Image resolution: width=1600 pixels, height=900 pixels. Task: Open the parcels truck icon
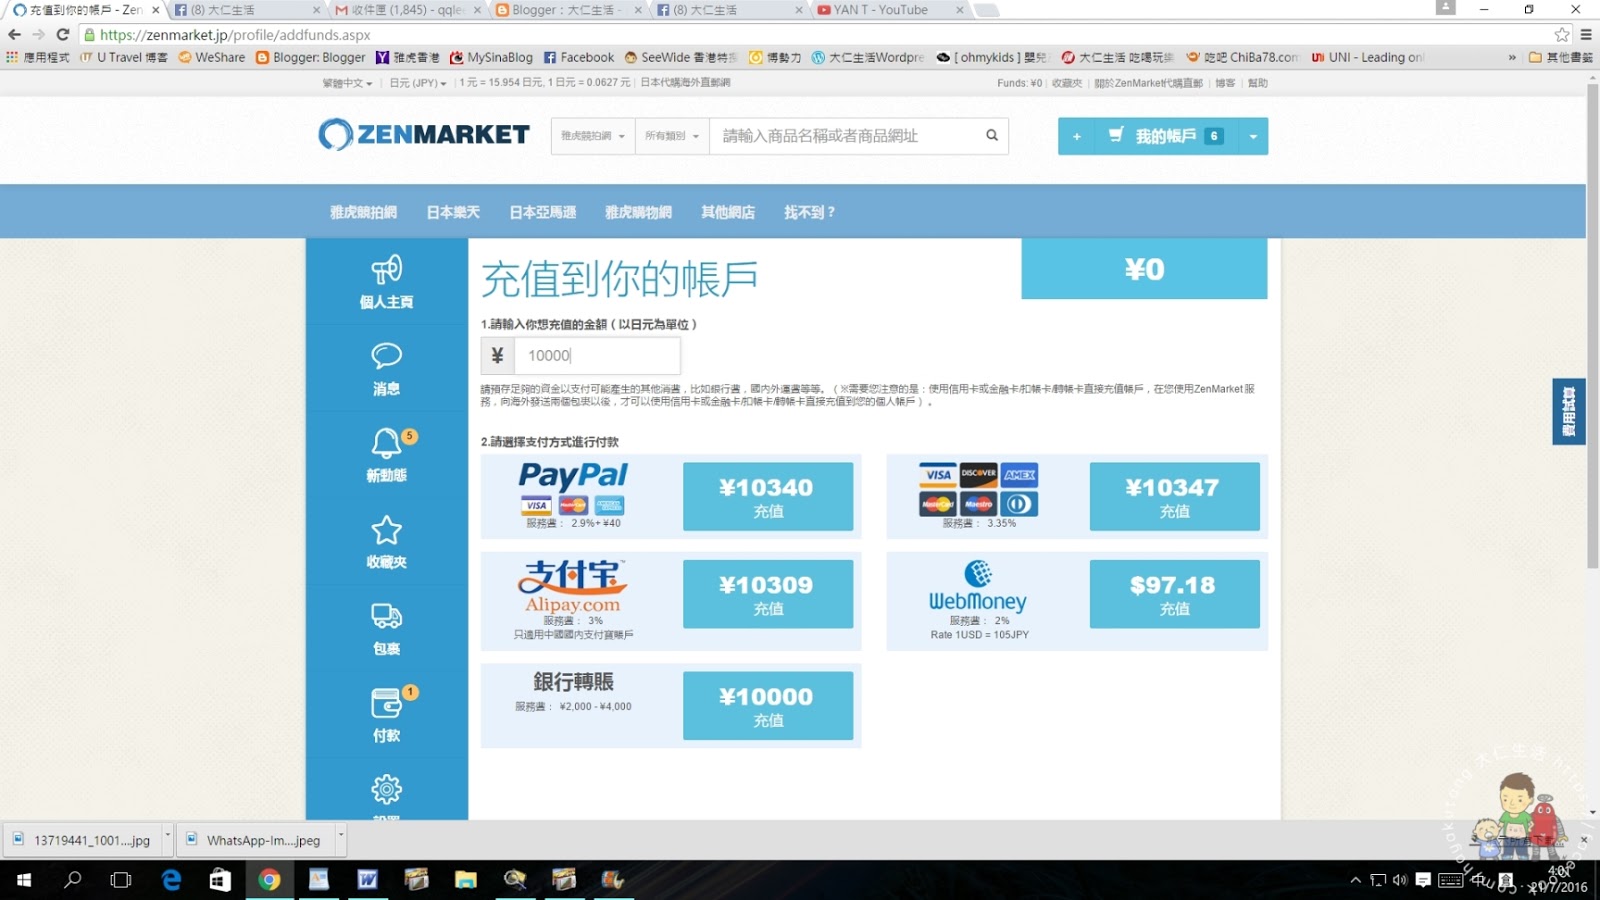point(386,616)
